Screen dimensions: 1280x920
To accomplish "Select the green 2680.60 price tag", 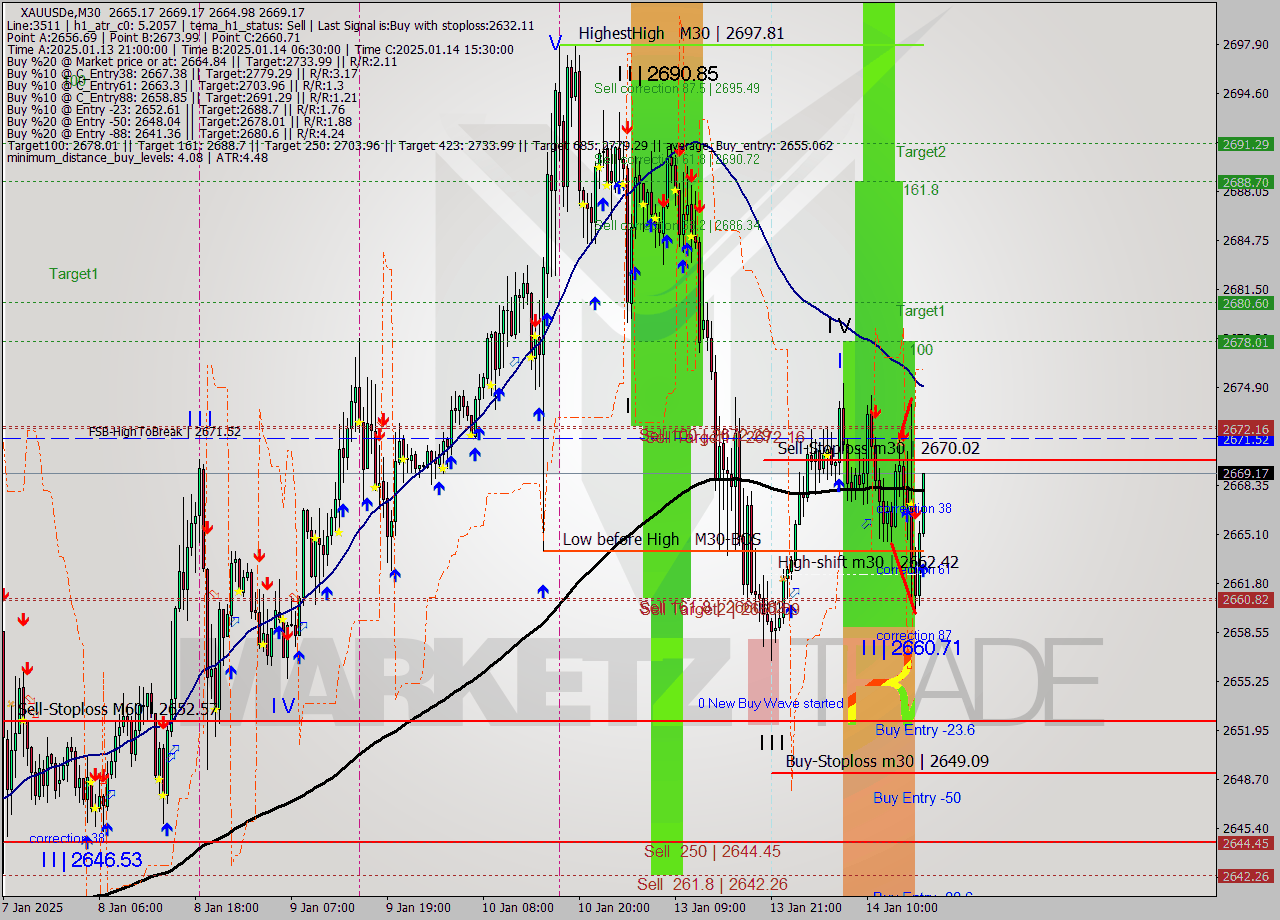I will [1246, 303].
